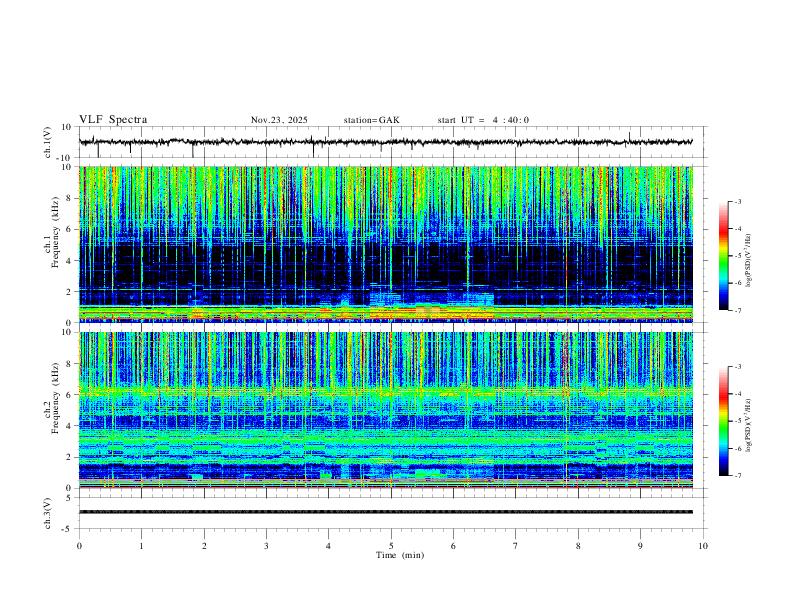This screenshot has height=612, width=792.
Task: Click time axis tick label "5"
Action: 391,546
